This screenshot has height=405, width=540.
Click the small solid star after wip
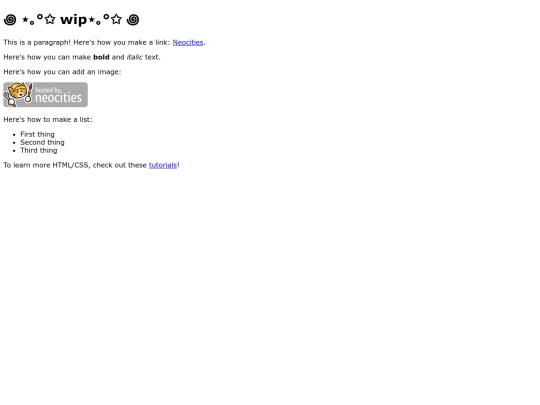(91, 19)
